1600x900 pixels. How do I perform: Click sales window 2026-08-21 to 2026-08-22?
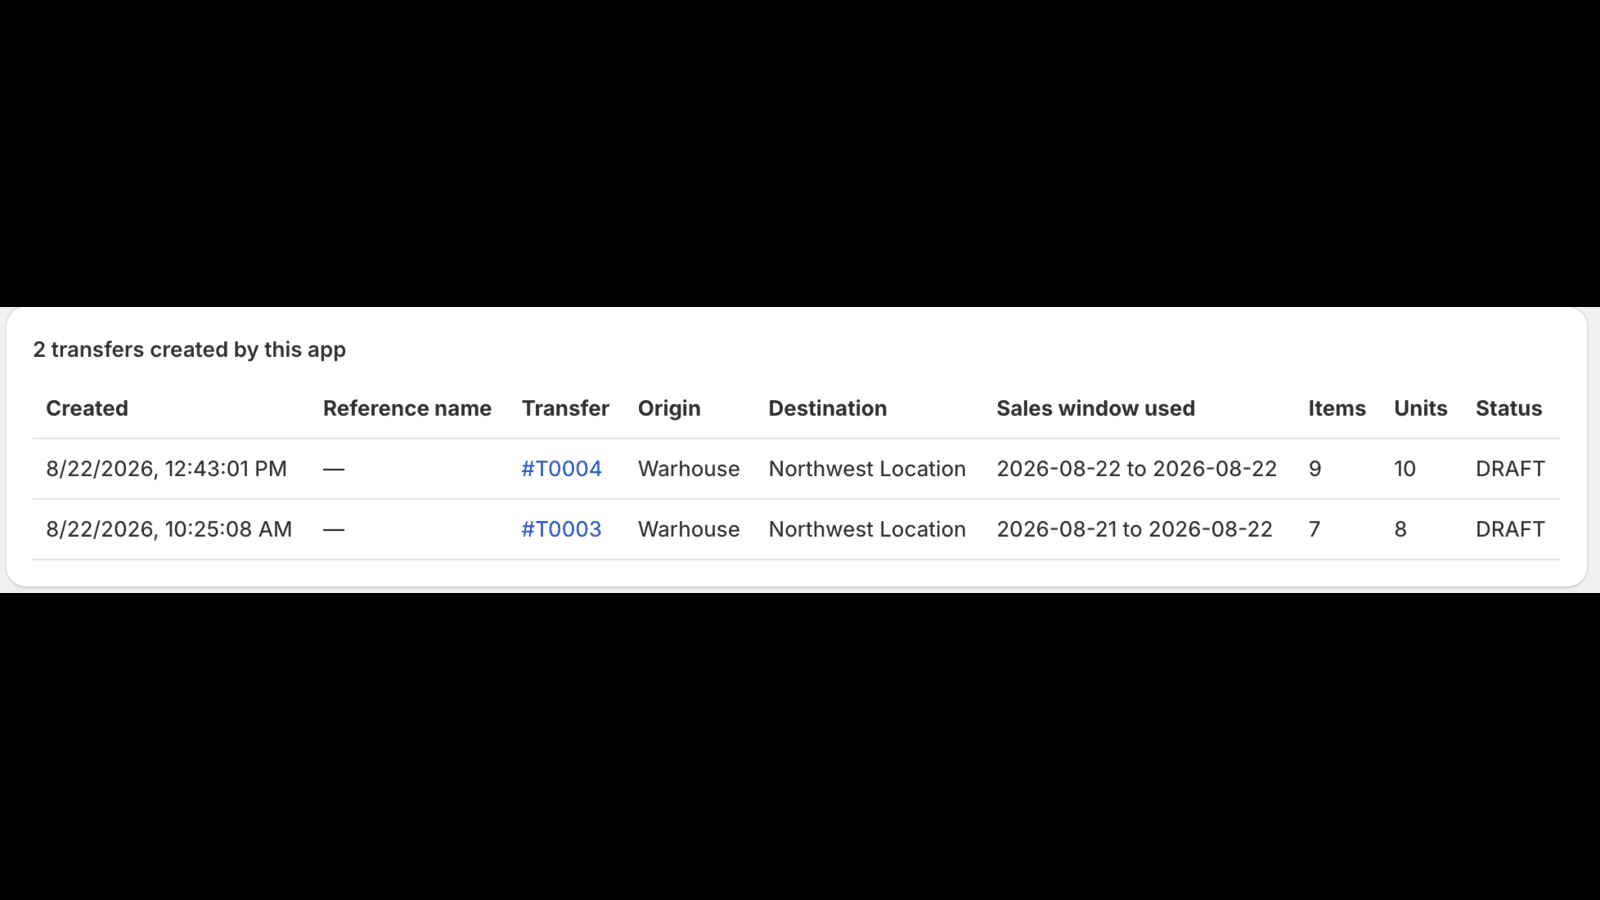tap(1134, 529)
